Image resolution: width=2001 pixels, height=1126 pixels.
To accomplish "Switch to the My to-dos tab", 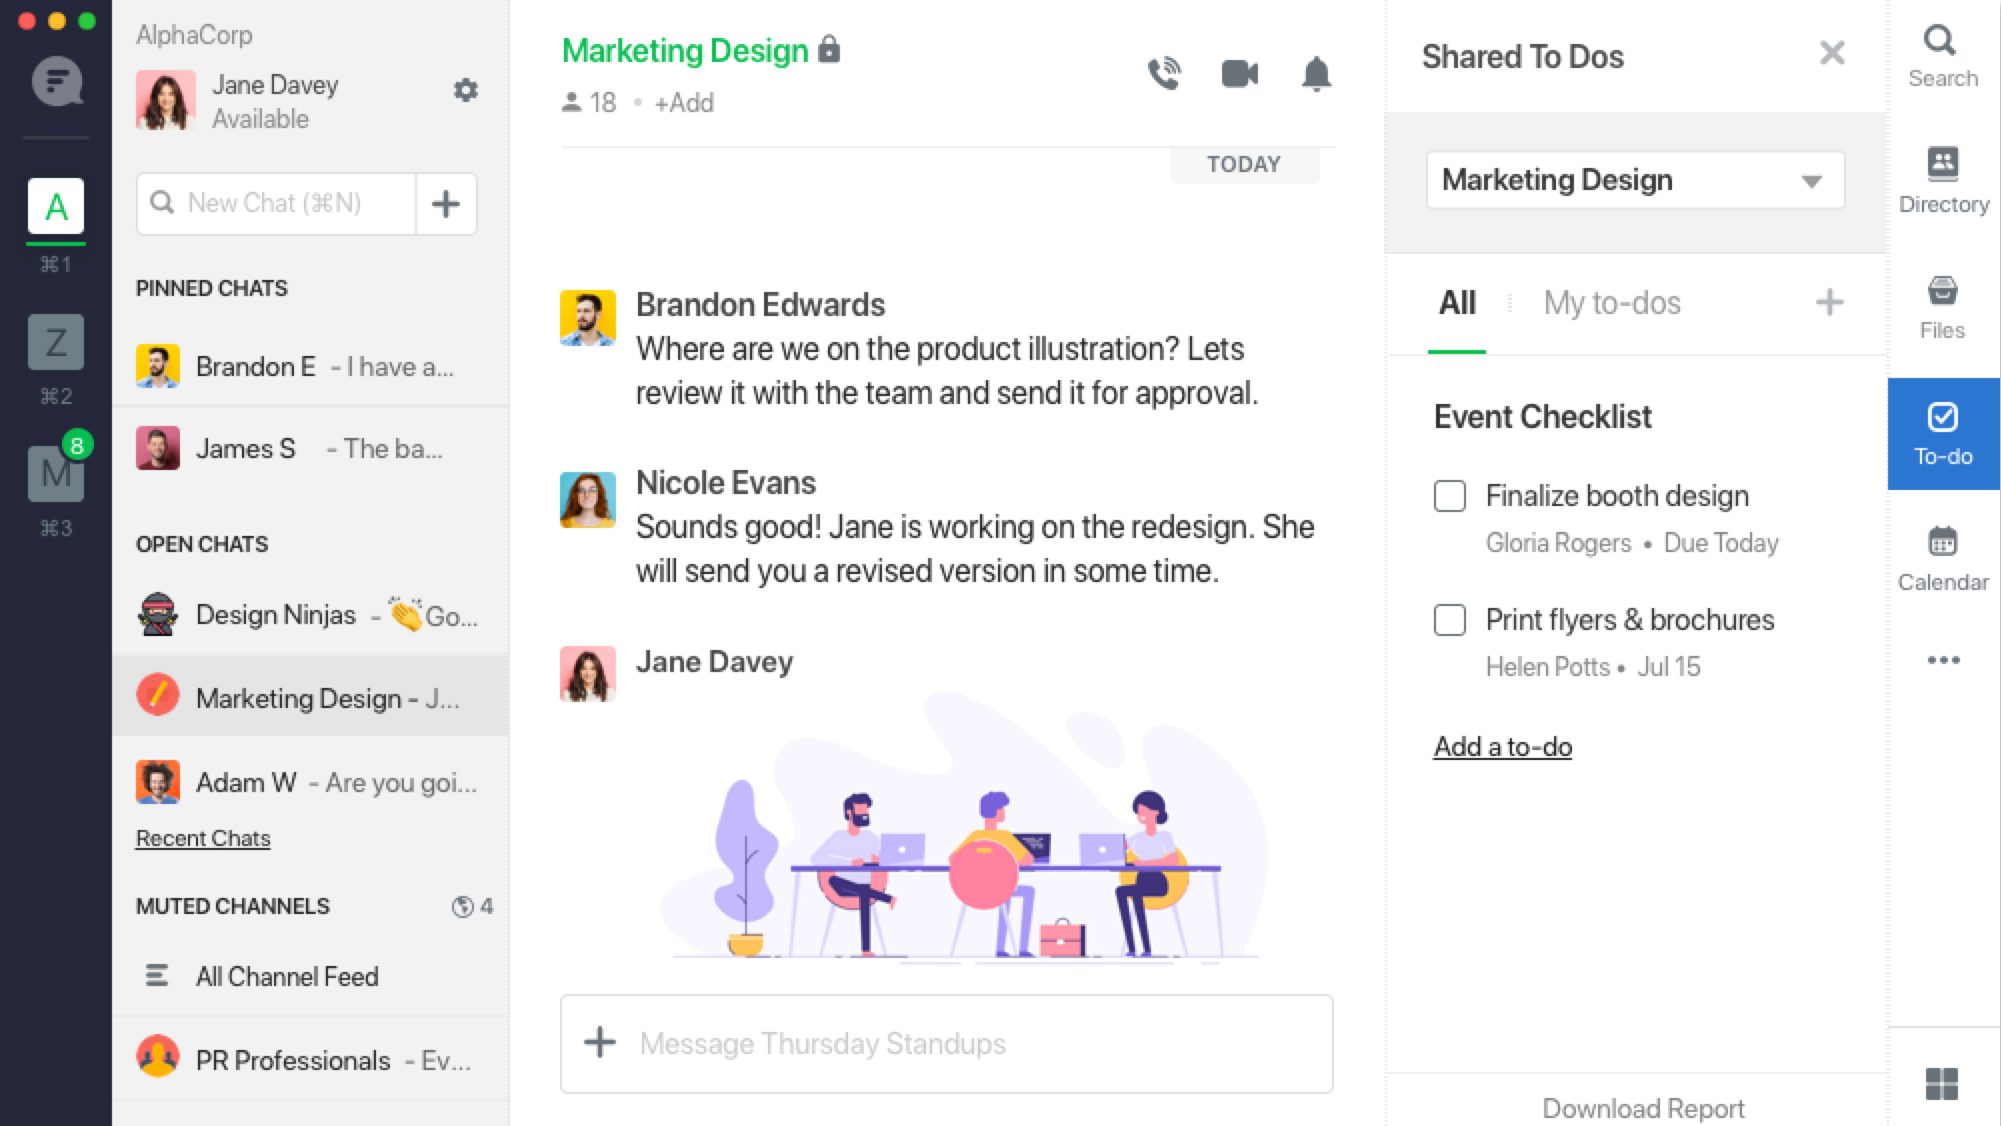I will [1611, 303].
